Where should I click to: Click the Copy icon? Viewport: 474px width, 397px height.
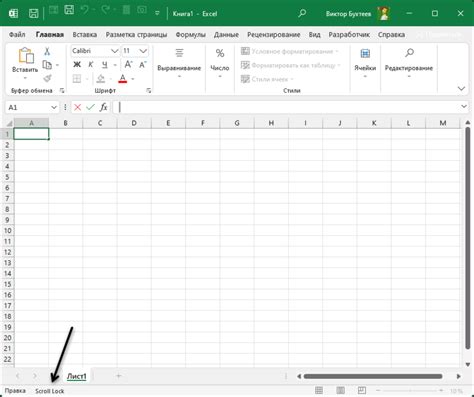tap(47, 65)
